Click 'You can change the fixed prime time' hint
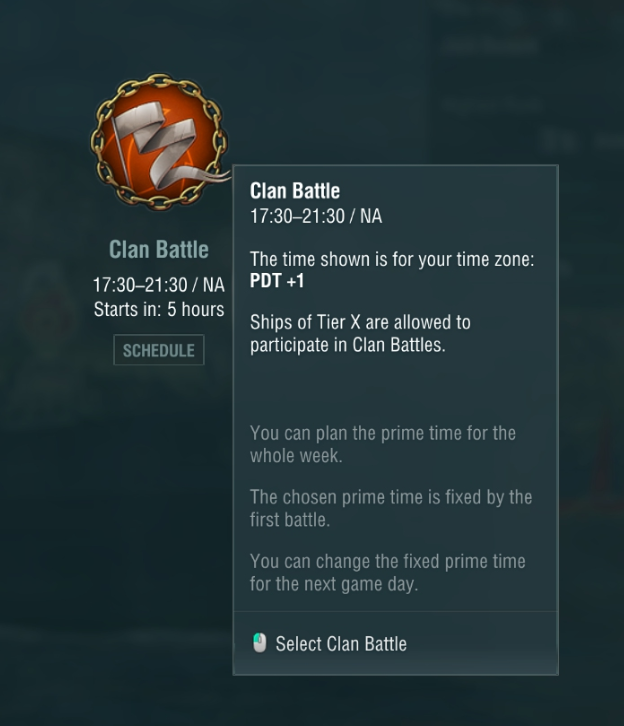The image size is (624, 726). [387, 561]
